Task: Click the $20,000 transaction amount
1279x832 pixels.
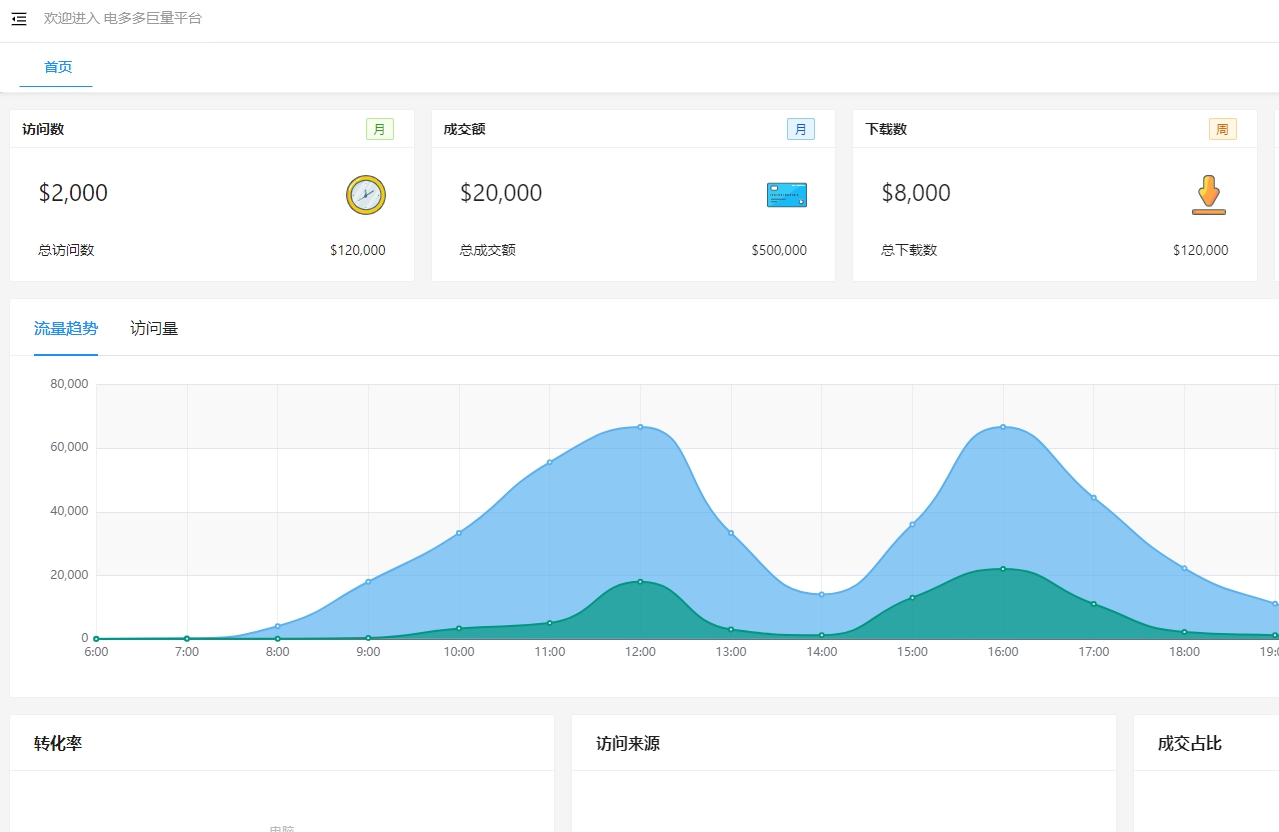Action: (501, 193)
